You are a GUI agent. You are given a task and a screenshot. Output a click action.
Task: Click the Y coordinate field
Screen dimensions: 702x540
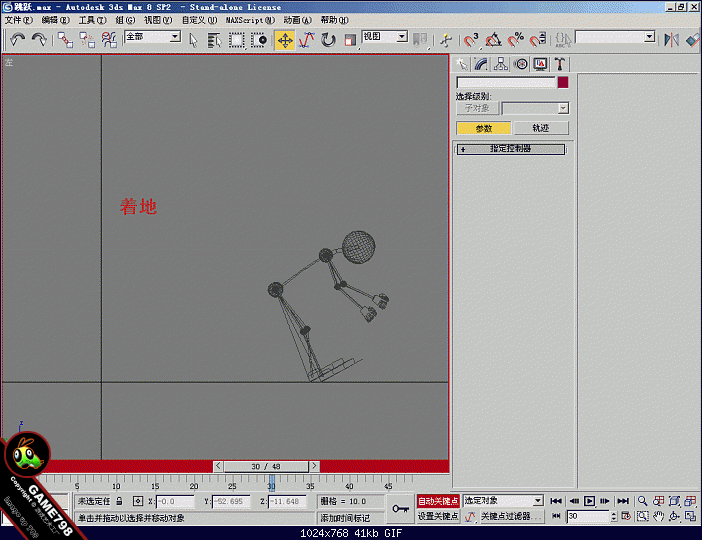(231, 501)
